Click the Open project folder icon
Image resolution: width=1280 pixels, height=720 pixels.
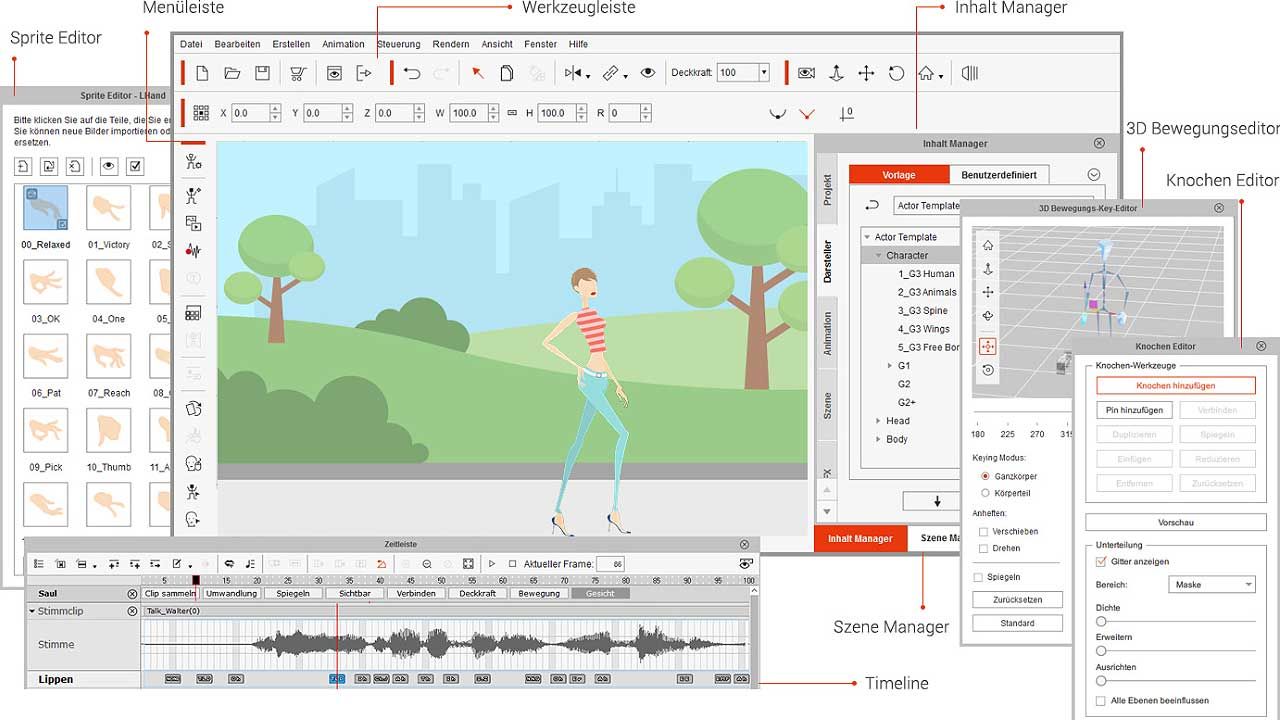232,73
